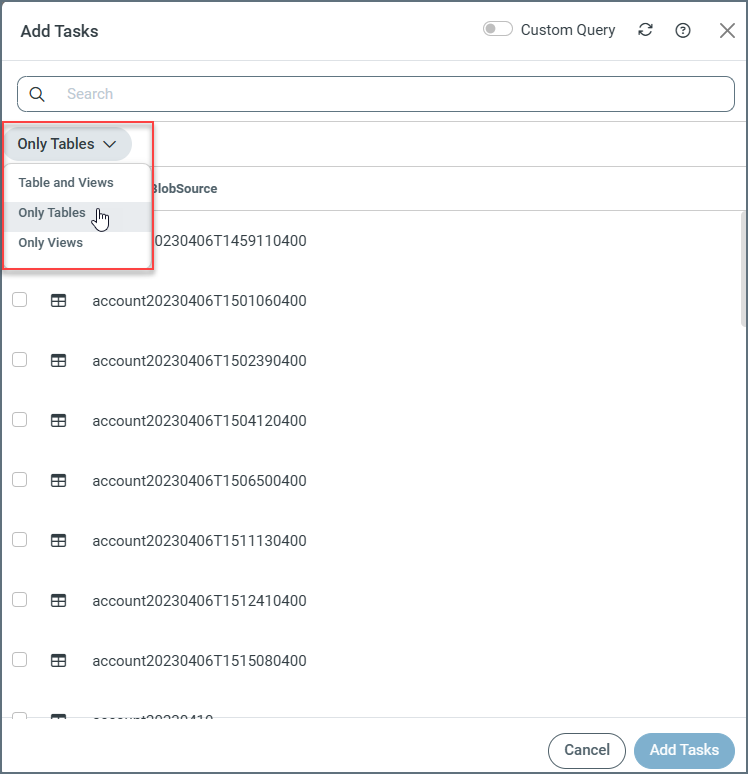
Task: Select Table and Views option
Action: click(x=66, y=183)
